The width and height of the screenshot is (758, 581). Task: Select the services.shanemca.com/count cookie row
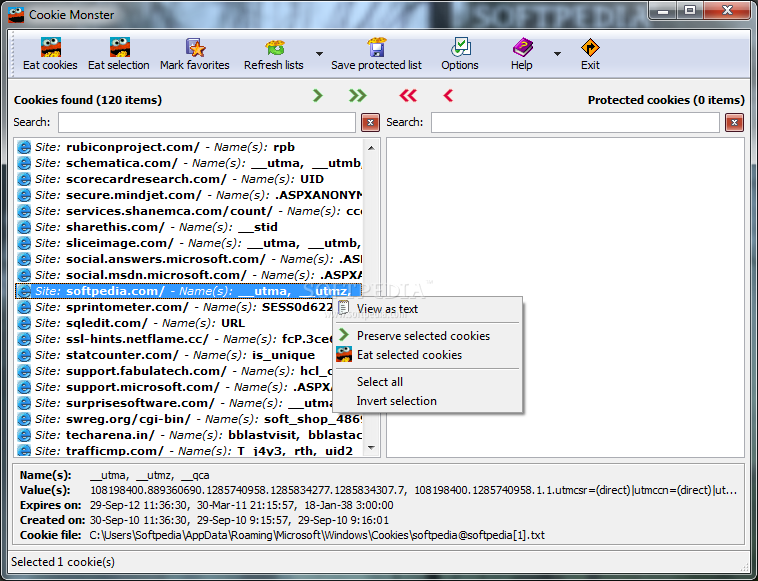coord(189,211)
